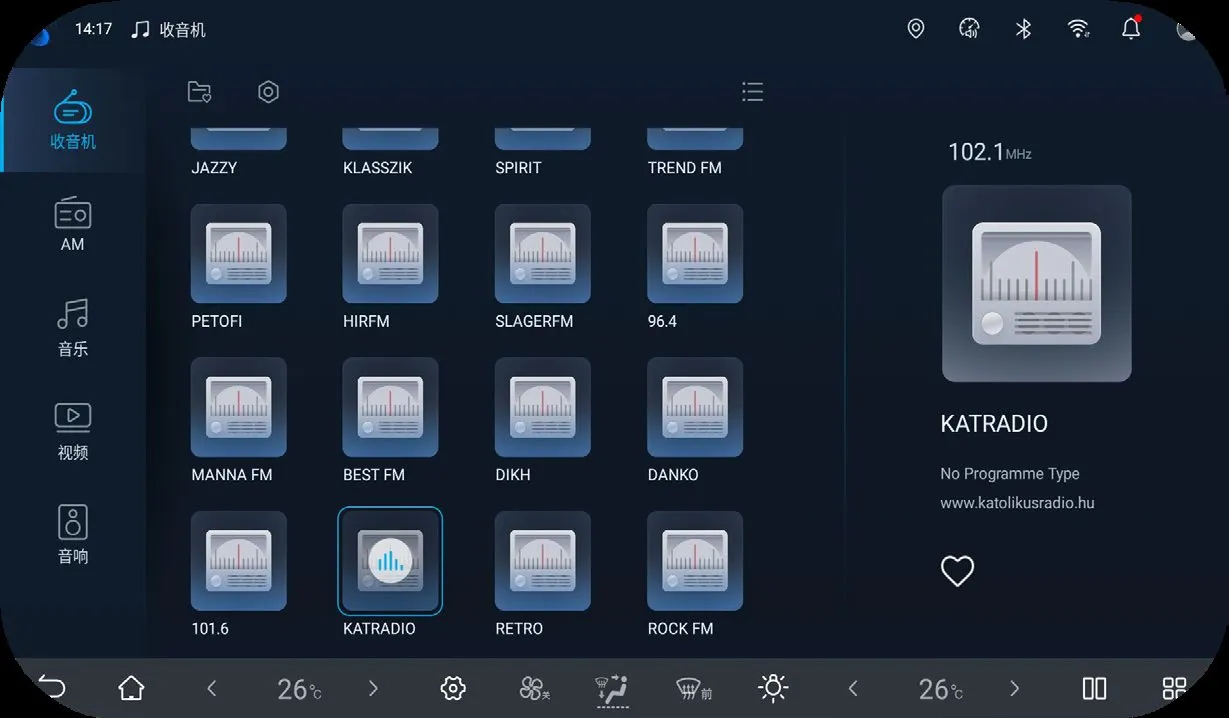Tune to DANKO station
This screenshot has height=718, width=1229.
click(x=695, y=407)
